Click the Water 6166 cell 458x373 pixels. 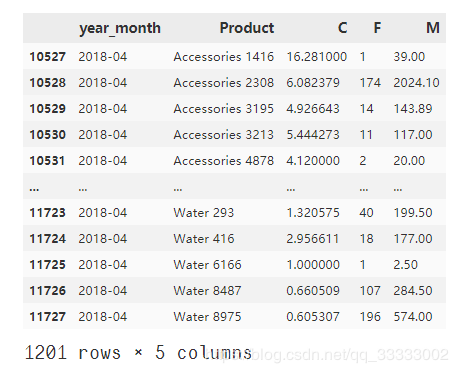click(x=207, y=265)
